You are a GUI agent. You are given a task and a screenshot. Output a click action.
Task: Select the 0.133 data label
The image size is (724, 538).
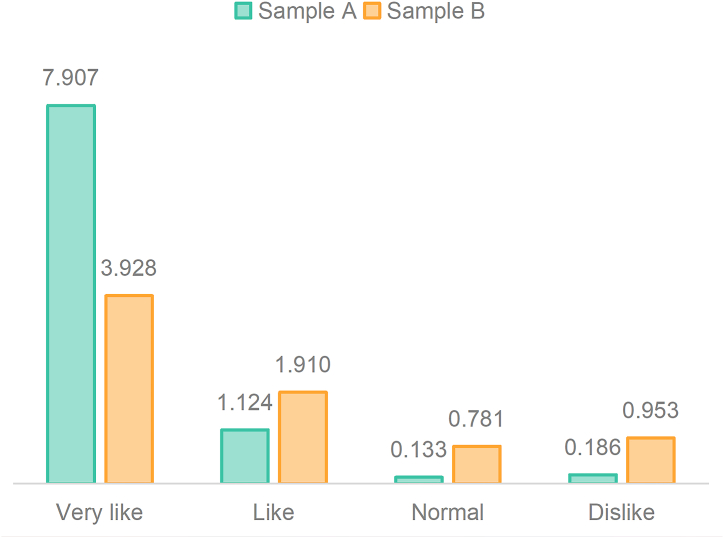(418, 449)
